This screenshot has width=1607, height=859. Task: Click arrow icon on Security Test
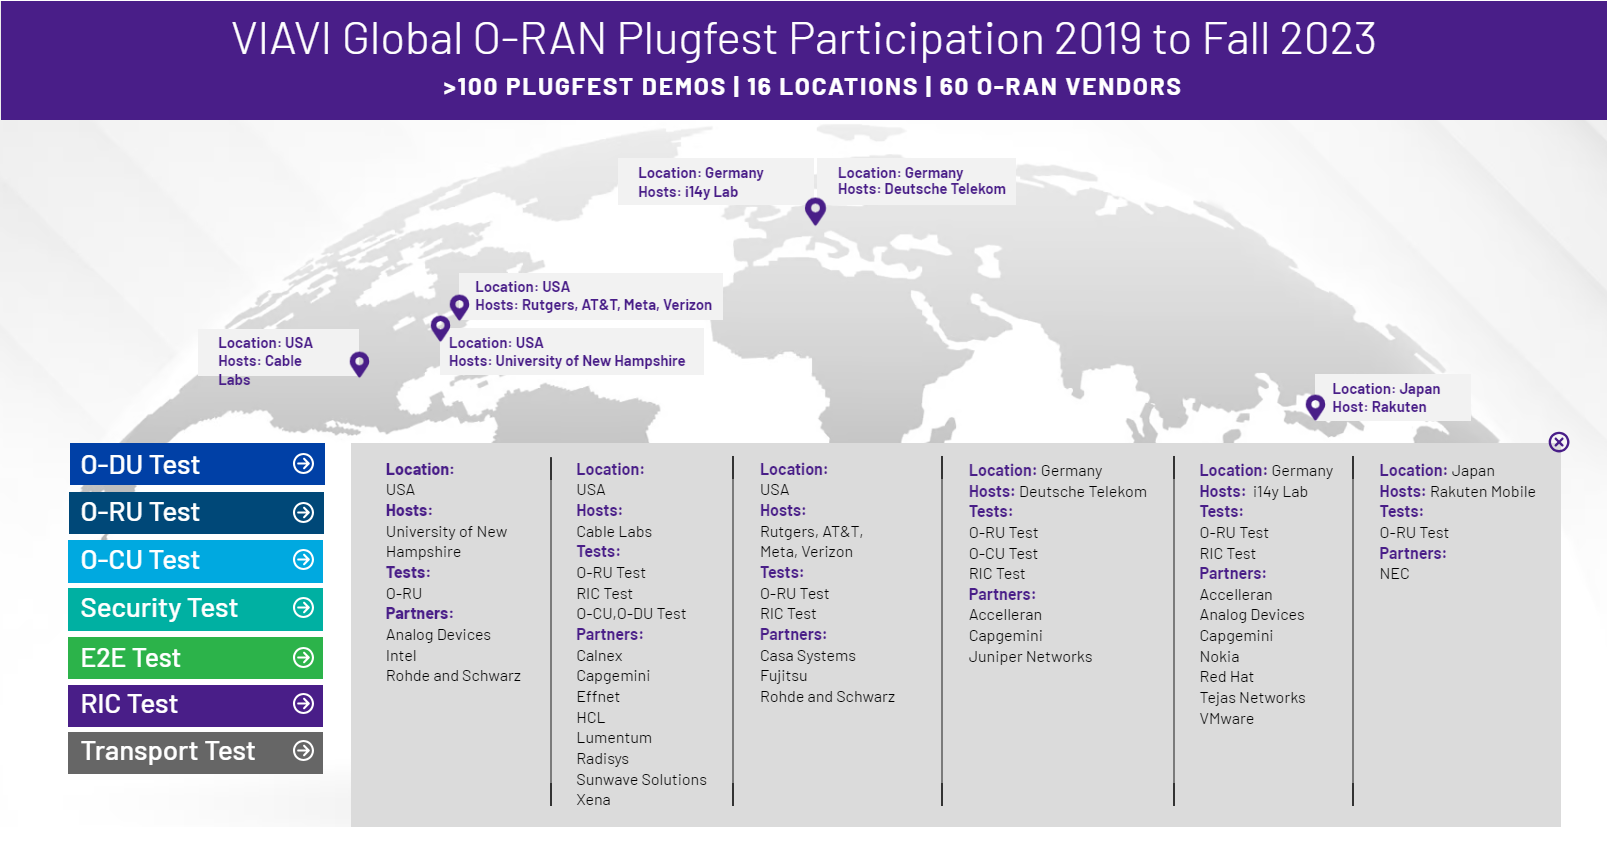pos(303,608)
